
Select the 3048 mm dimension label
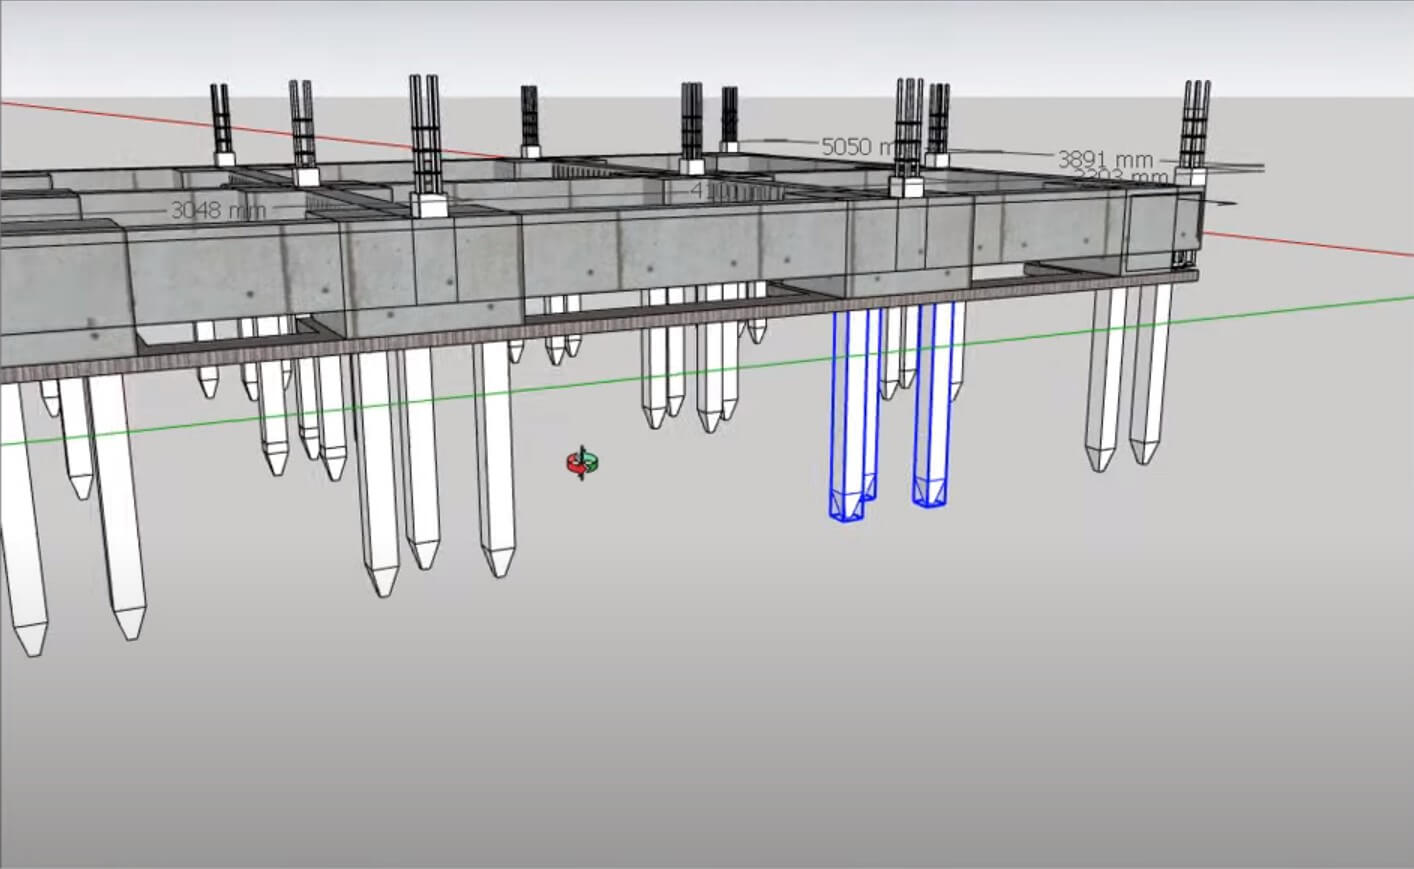pyautogui.click(x=218, y=211)
